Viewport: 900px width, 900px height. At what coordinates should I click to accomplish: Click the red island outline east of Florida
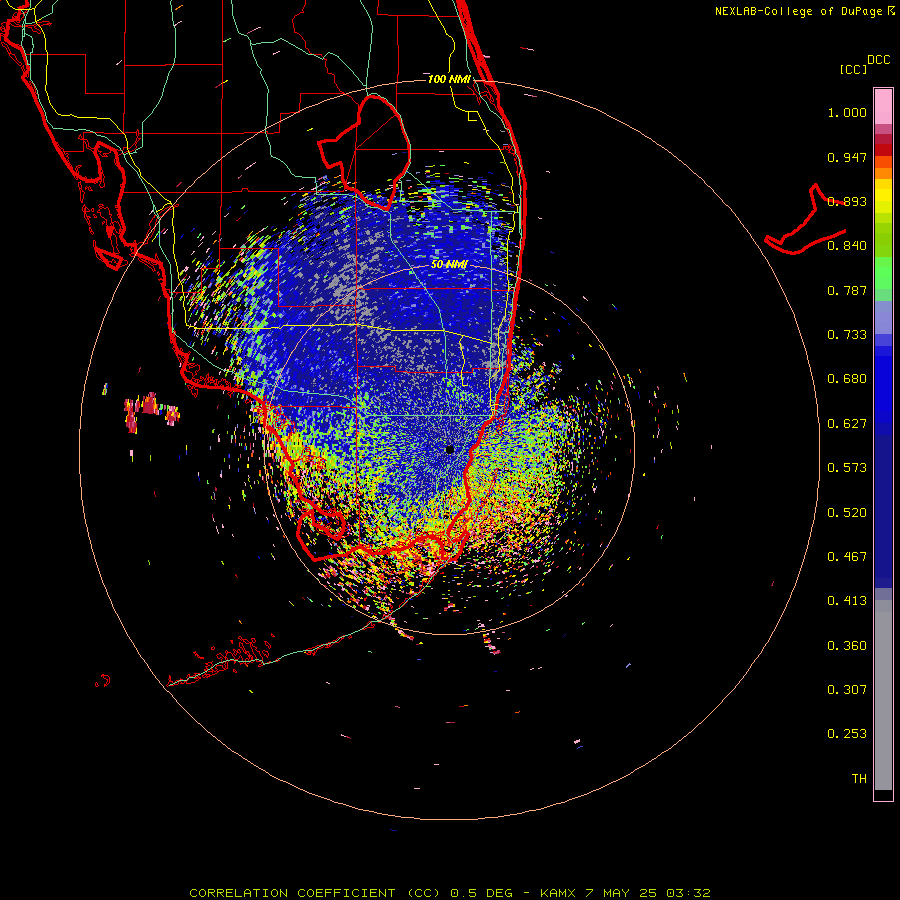coord(806,221)
